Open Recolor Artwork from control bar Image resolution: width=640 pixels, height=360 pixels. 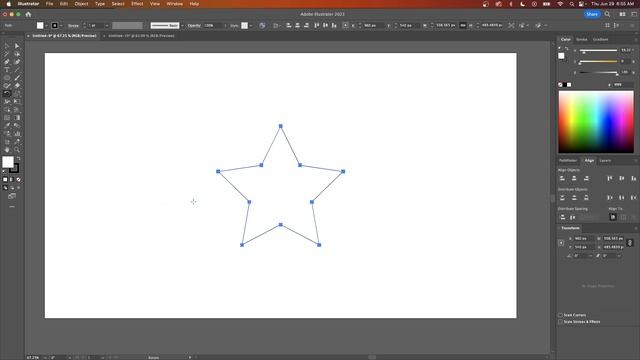262,25
